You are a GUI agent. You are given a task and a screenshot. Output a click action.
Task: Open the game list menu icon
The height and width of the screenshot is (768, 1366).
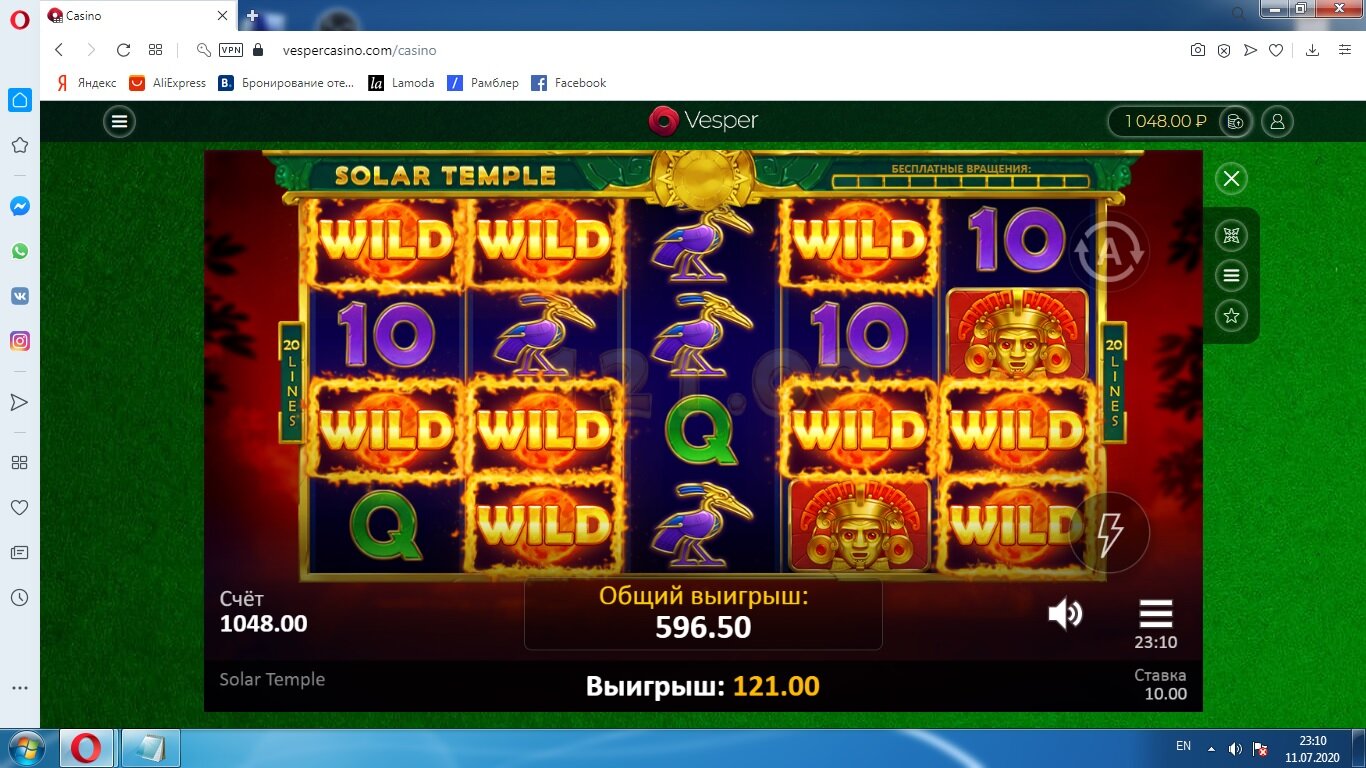(x=1231, y=276)
